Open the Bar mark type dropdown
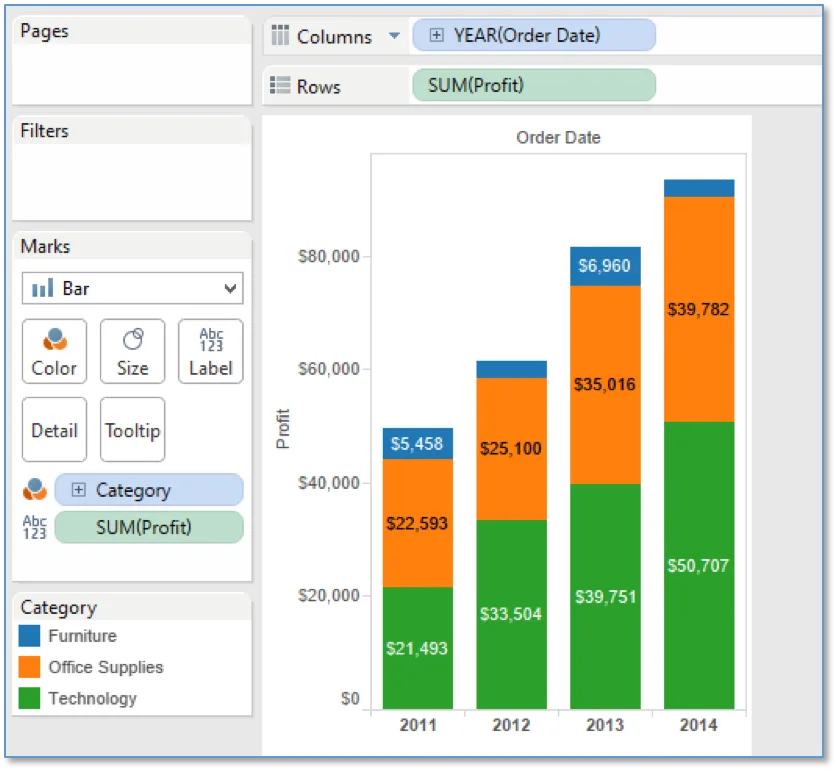Screen dimensions: 837x771 tap(132, 288)
